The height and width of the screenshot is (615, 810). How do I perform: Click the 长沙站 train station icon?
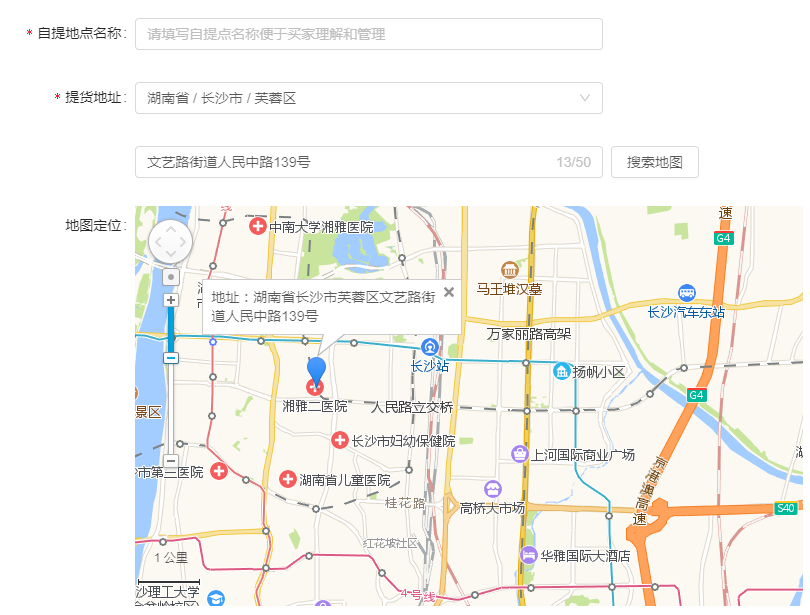click(430, 347)
